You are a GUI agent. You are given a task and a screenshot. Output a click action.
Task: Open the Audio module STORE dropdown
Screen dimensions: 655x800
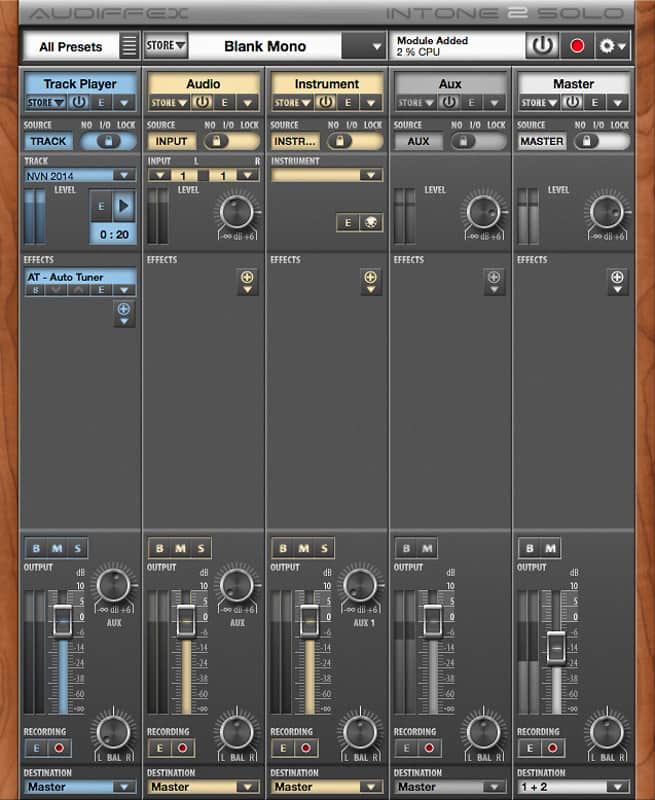click(x=169, y=103)
